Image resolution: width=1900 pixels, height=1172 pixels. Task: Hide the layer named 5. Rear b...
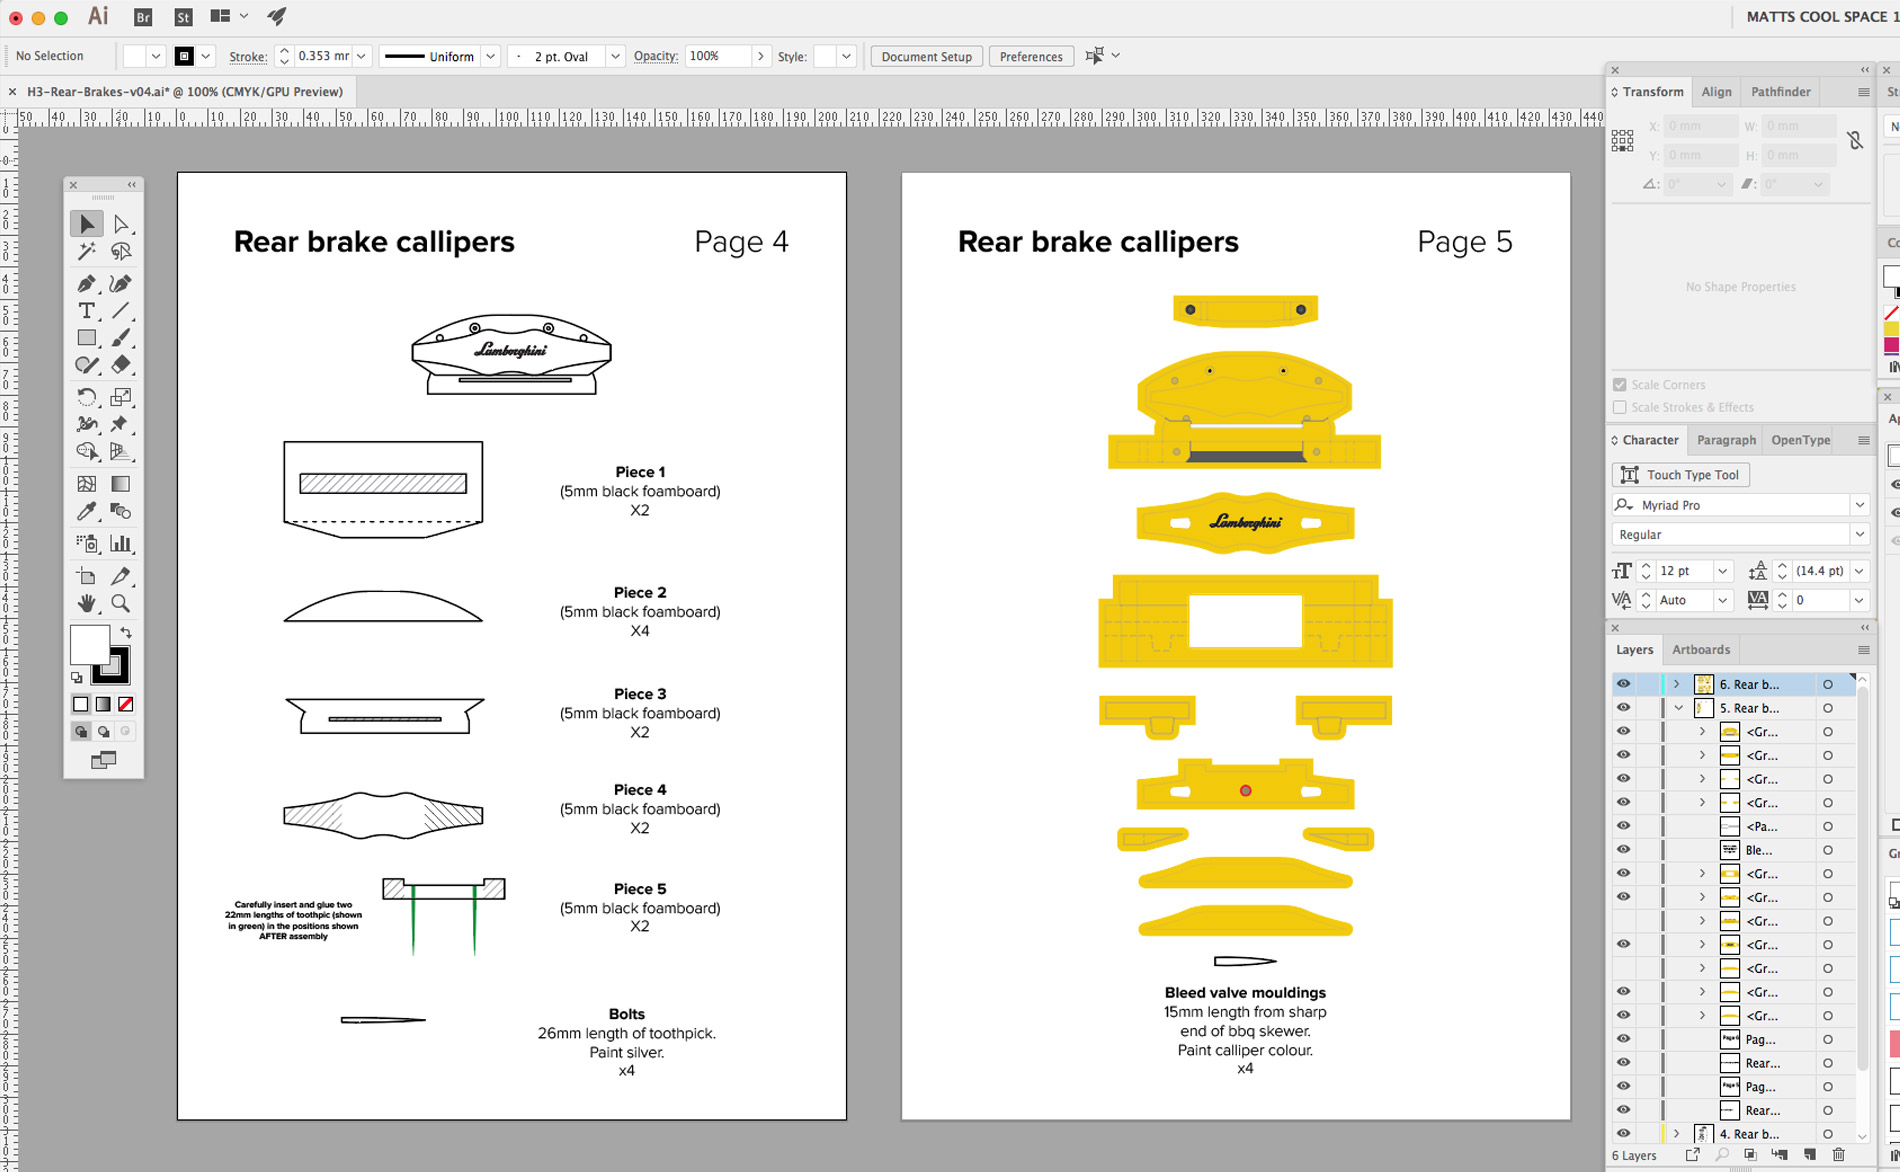pos(1623,707)
